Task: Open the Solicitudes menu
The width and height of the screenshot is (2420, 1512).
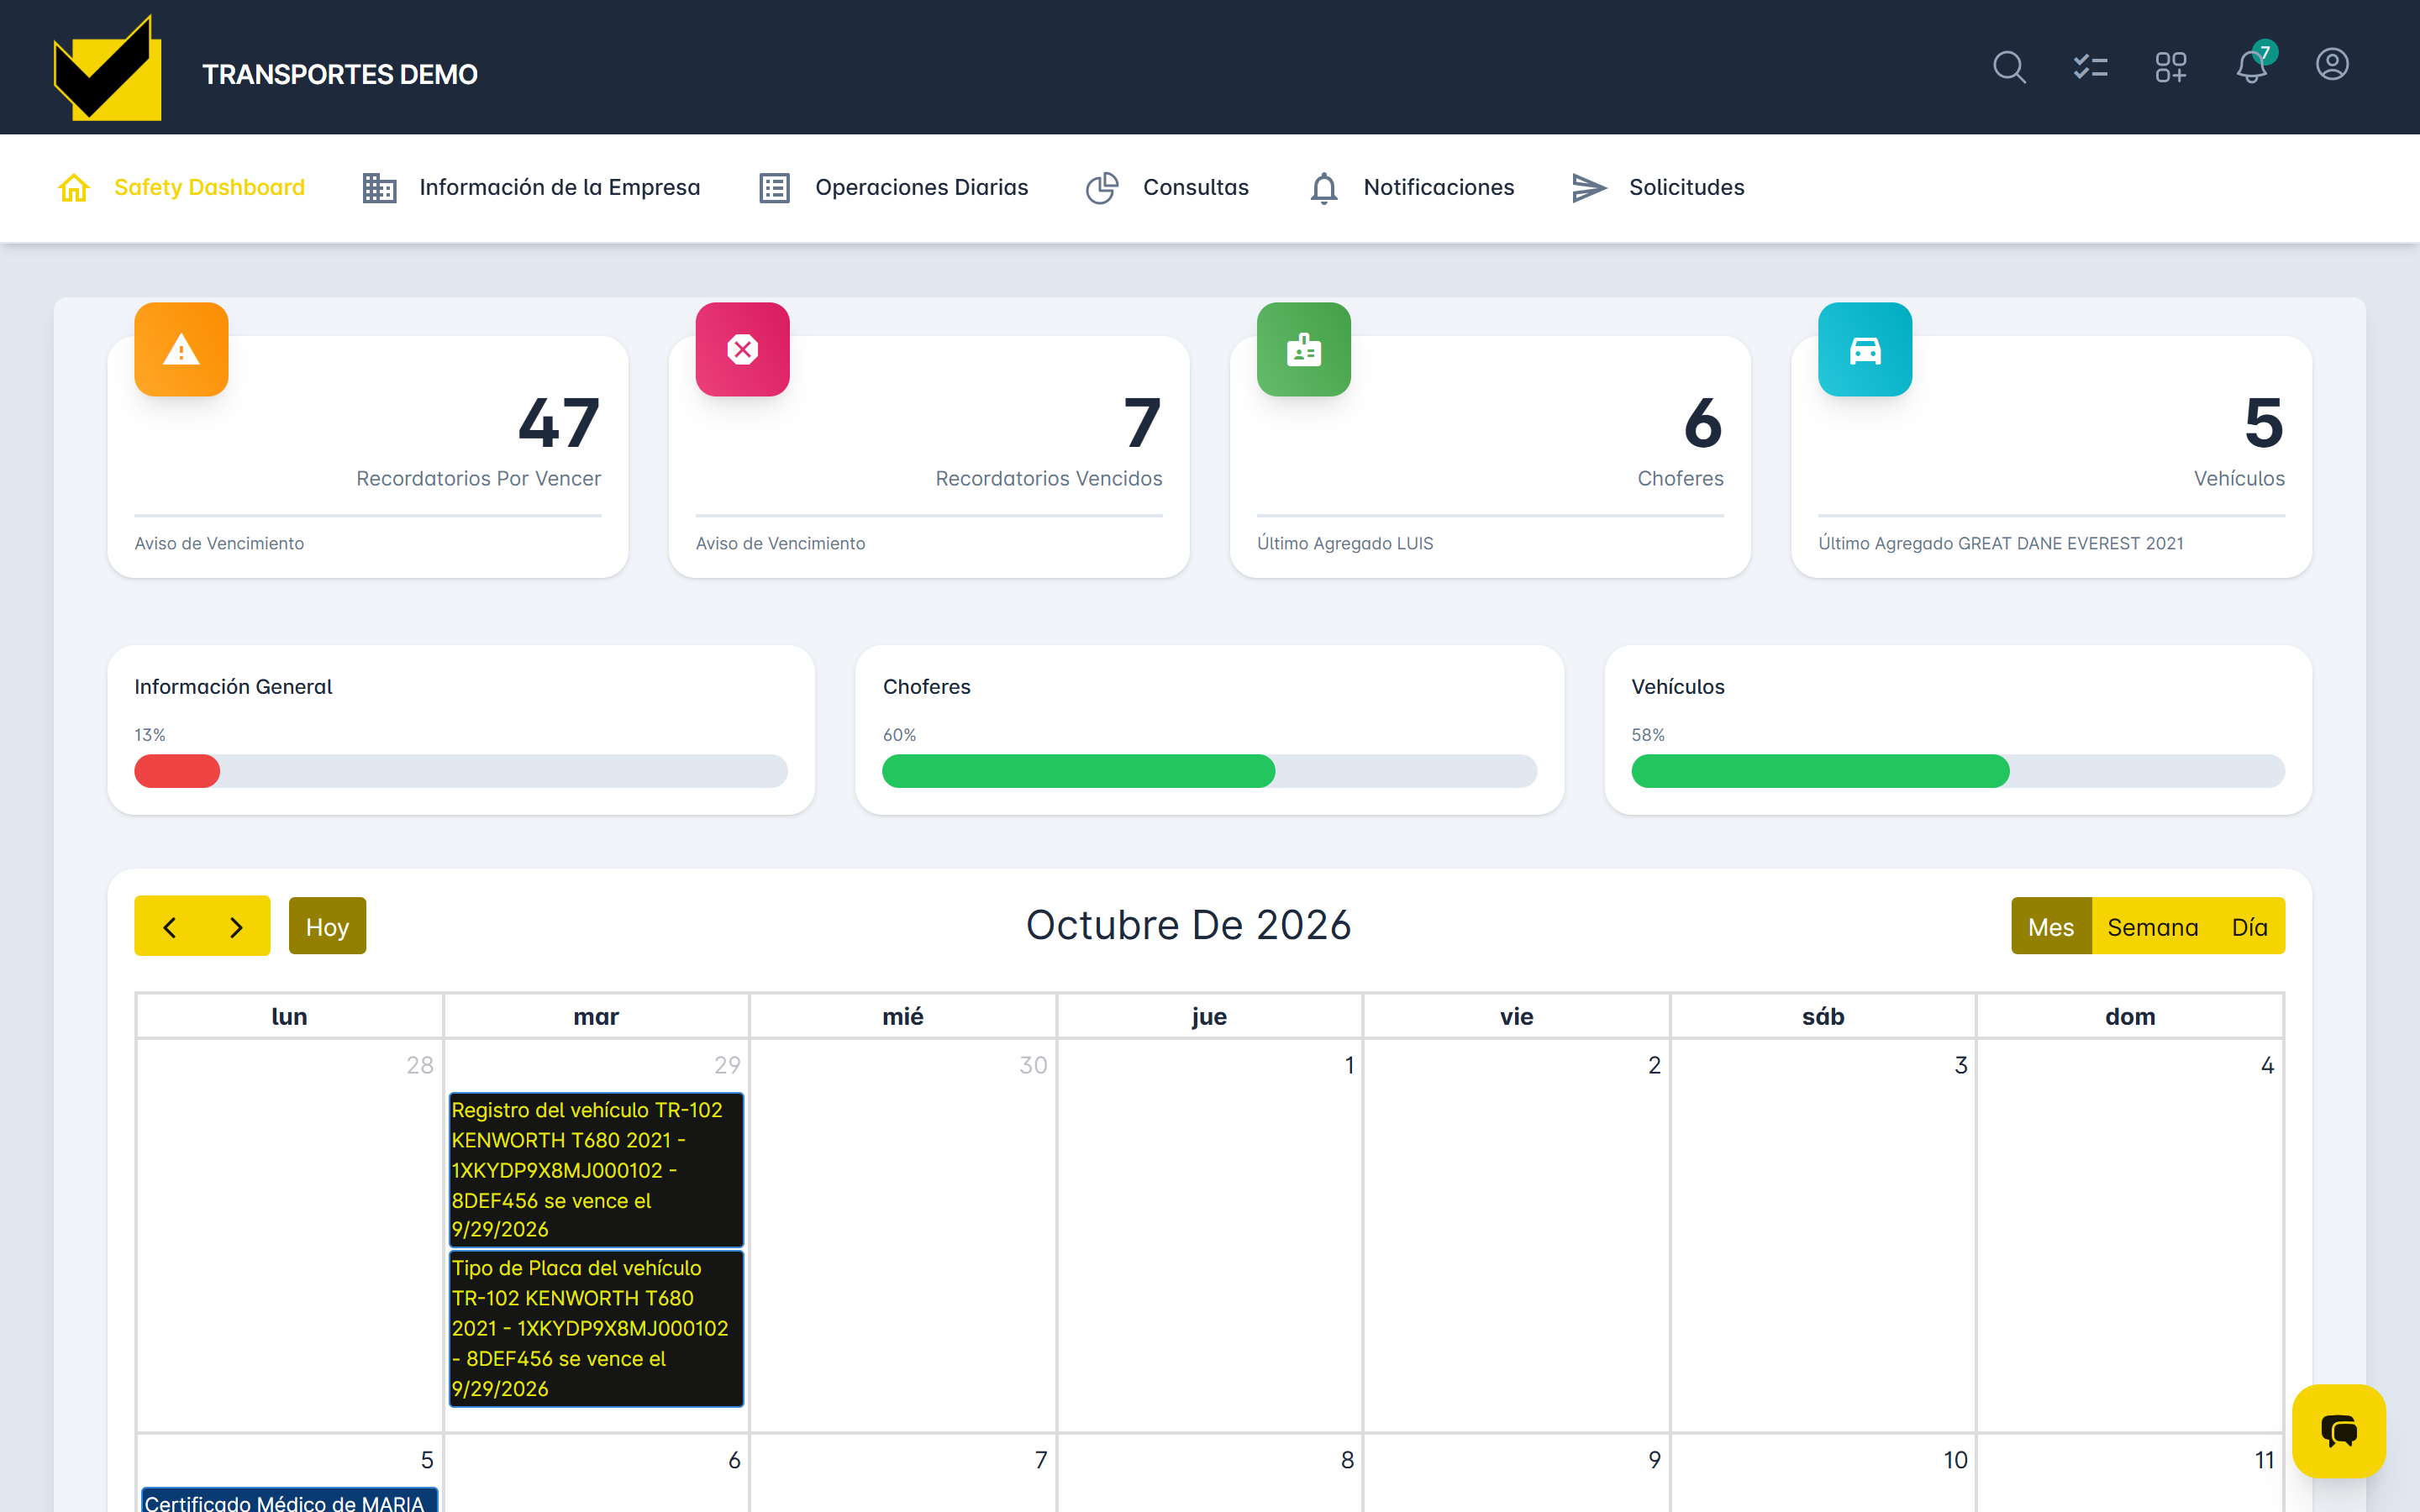Action: click(1686, 187)
